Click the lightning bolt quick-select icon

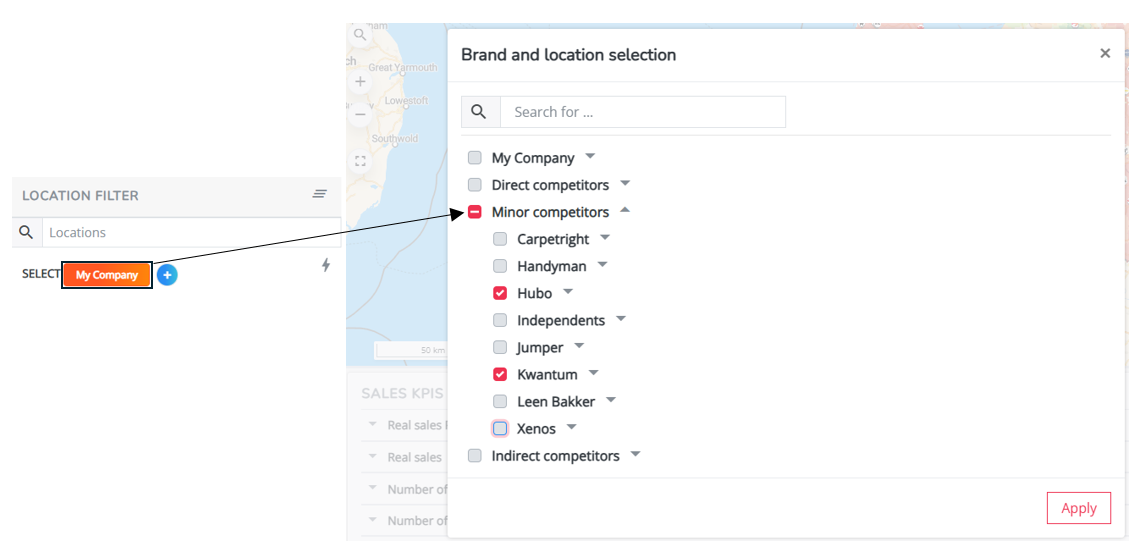pyautogui.click(x=326, y=265)
